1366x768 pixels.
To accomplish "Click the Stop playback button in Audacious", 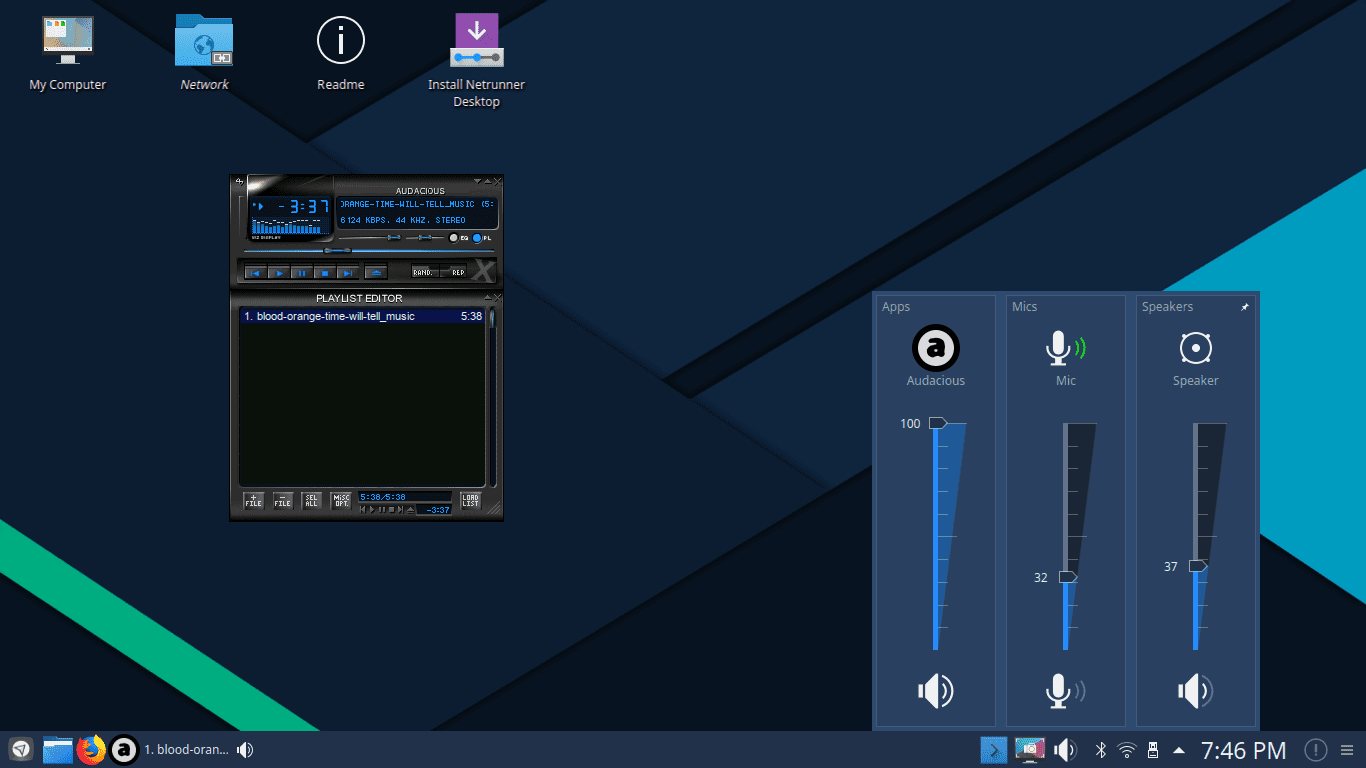I will point(323,272).
